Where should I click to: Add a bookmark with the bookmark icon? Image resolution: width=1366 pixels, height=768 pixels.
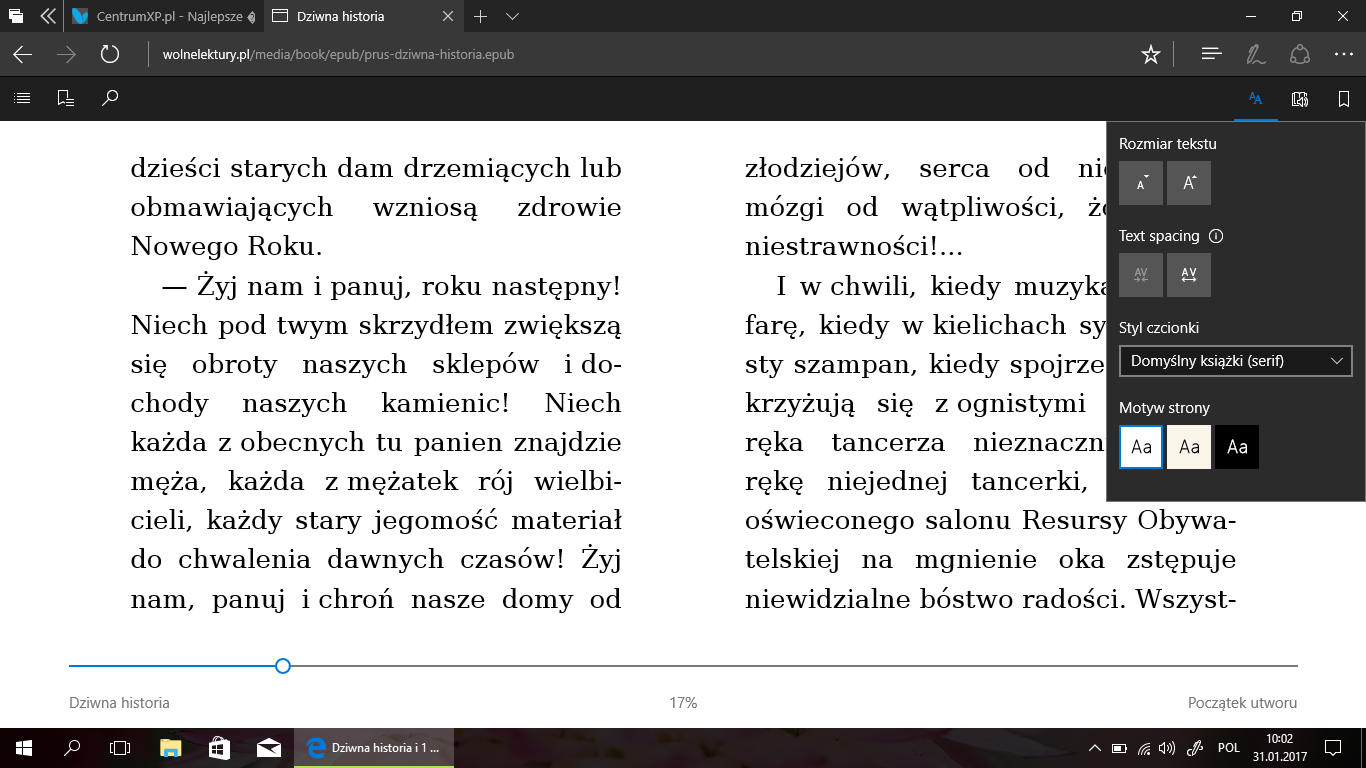tap(1344, 98)
